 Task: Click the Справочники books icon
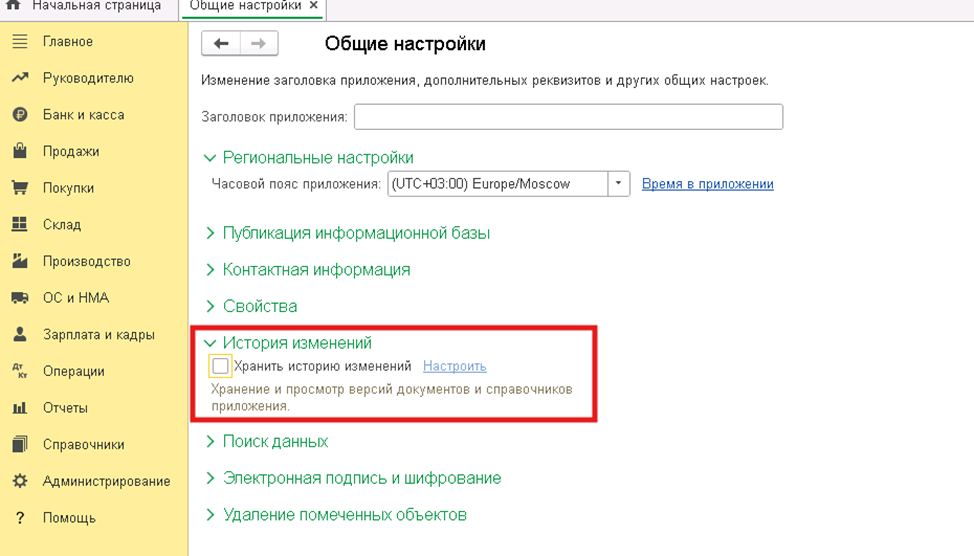click(20, 444)
